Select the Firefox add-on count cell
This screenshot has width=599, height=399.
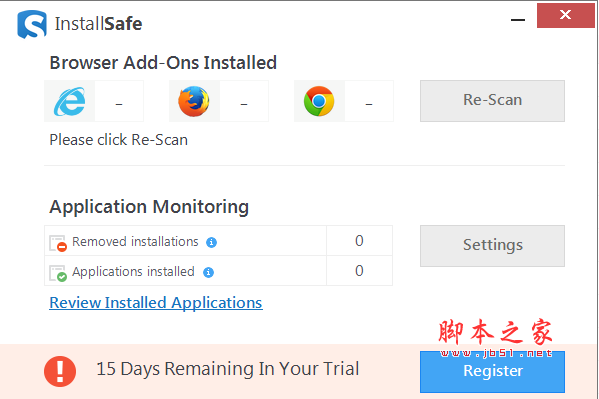(x=244, y=101)
